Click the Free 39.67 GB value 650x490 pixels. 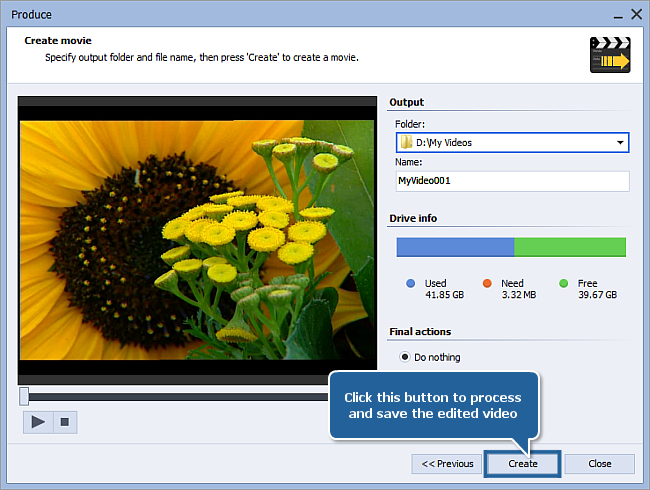[597, 295]
